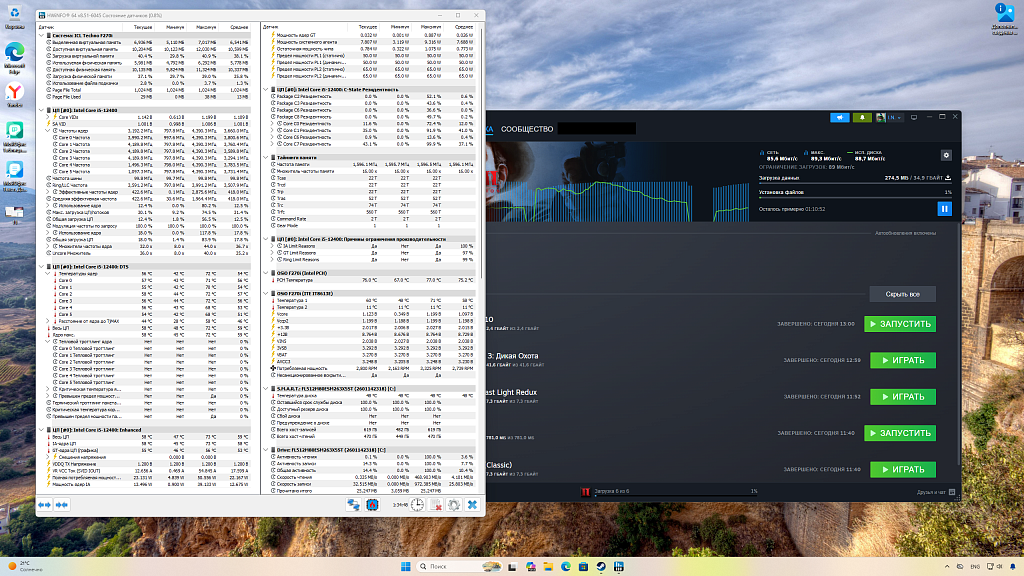Click Среднее header in right HWiNFO pane
The image size is (1024, 576).
pos(464,27)
